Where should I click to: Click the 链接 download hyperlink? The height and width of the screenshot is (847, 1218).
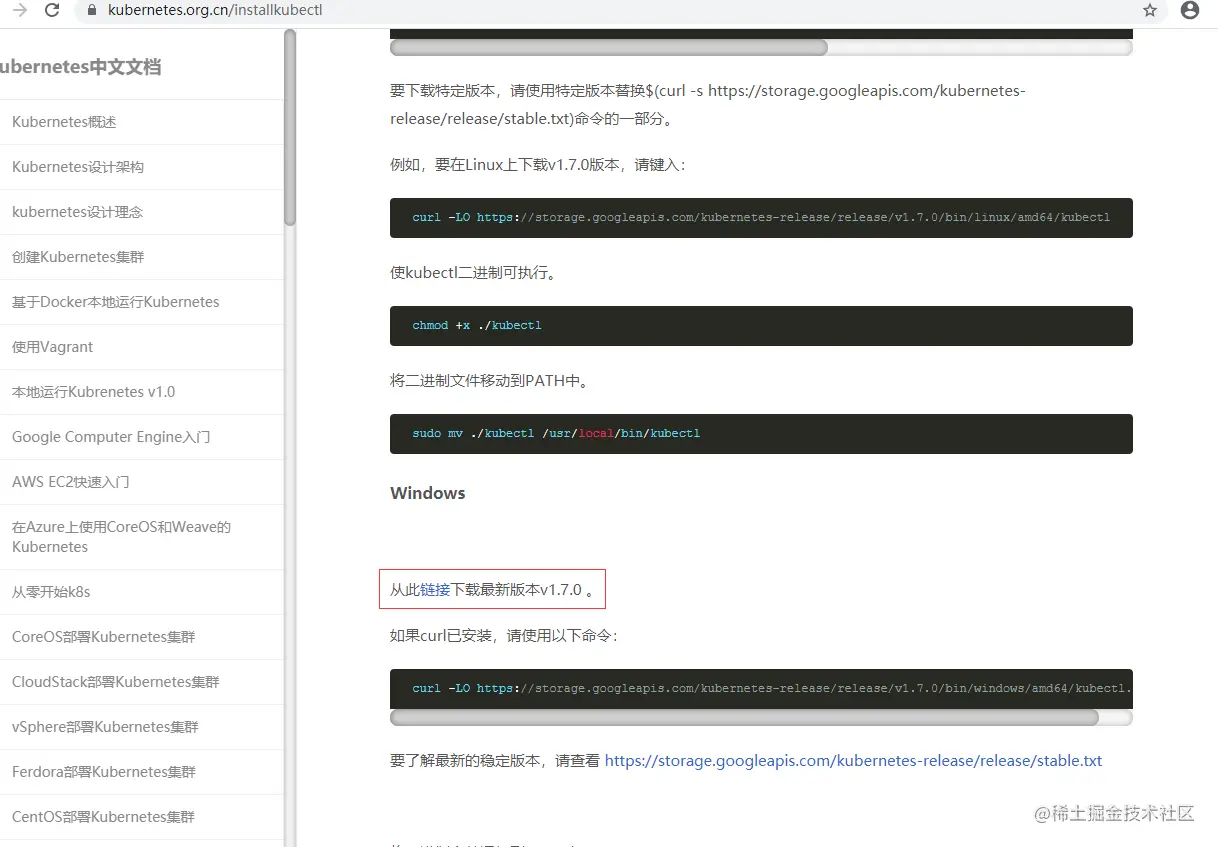(436, 590)
